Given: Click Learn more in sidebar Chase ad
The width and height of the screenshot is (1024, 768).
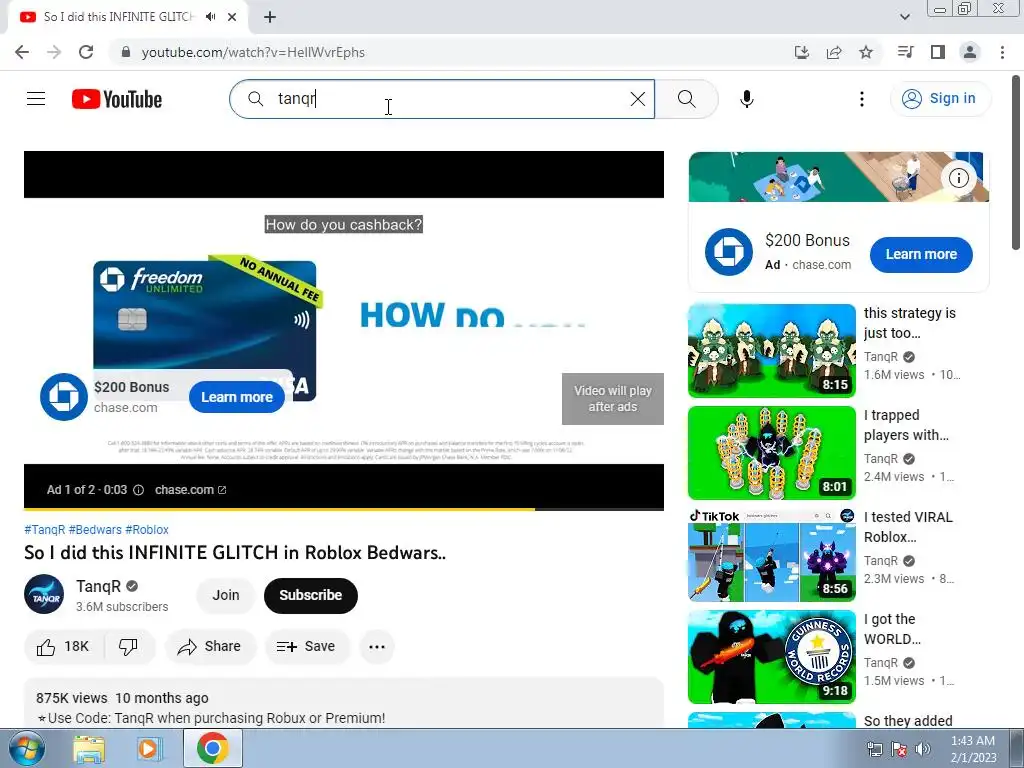Looking at the screenshot, I should pos(921,255).
